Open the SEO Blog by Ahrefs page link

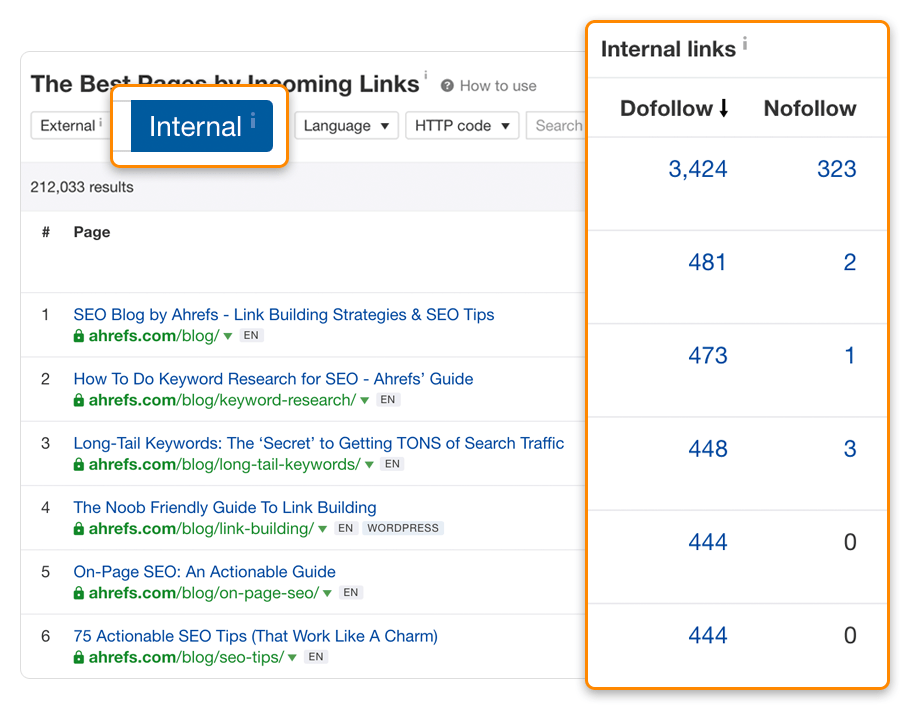(x=283, y=314)
